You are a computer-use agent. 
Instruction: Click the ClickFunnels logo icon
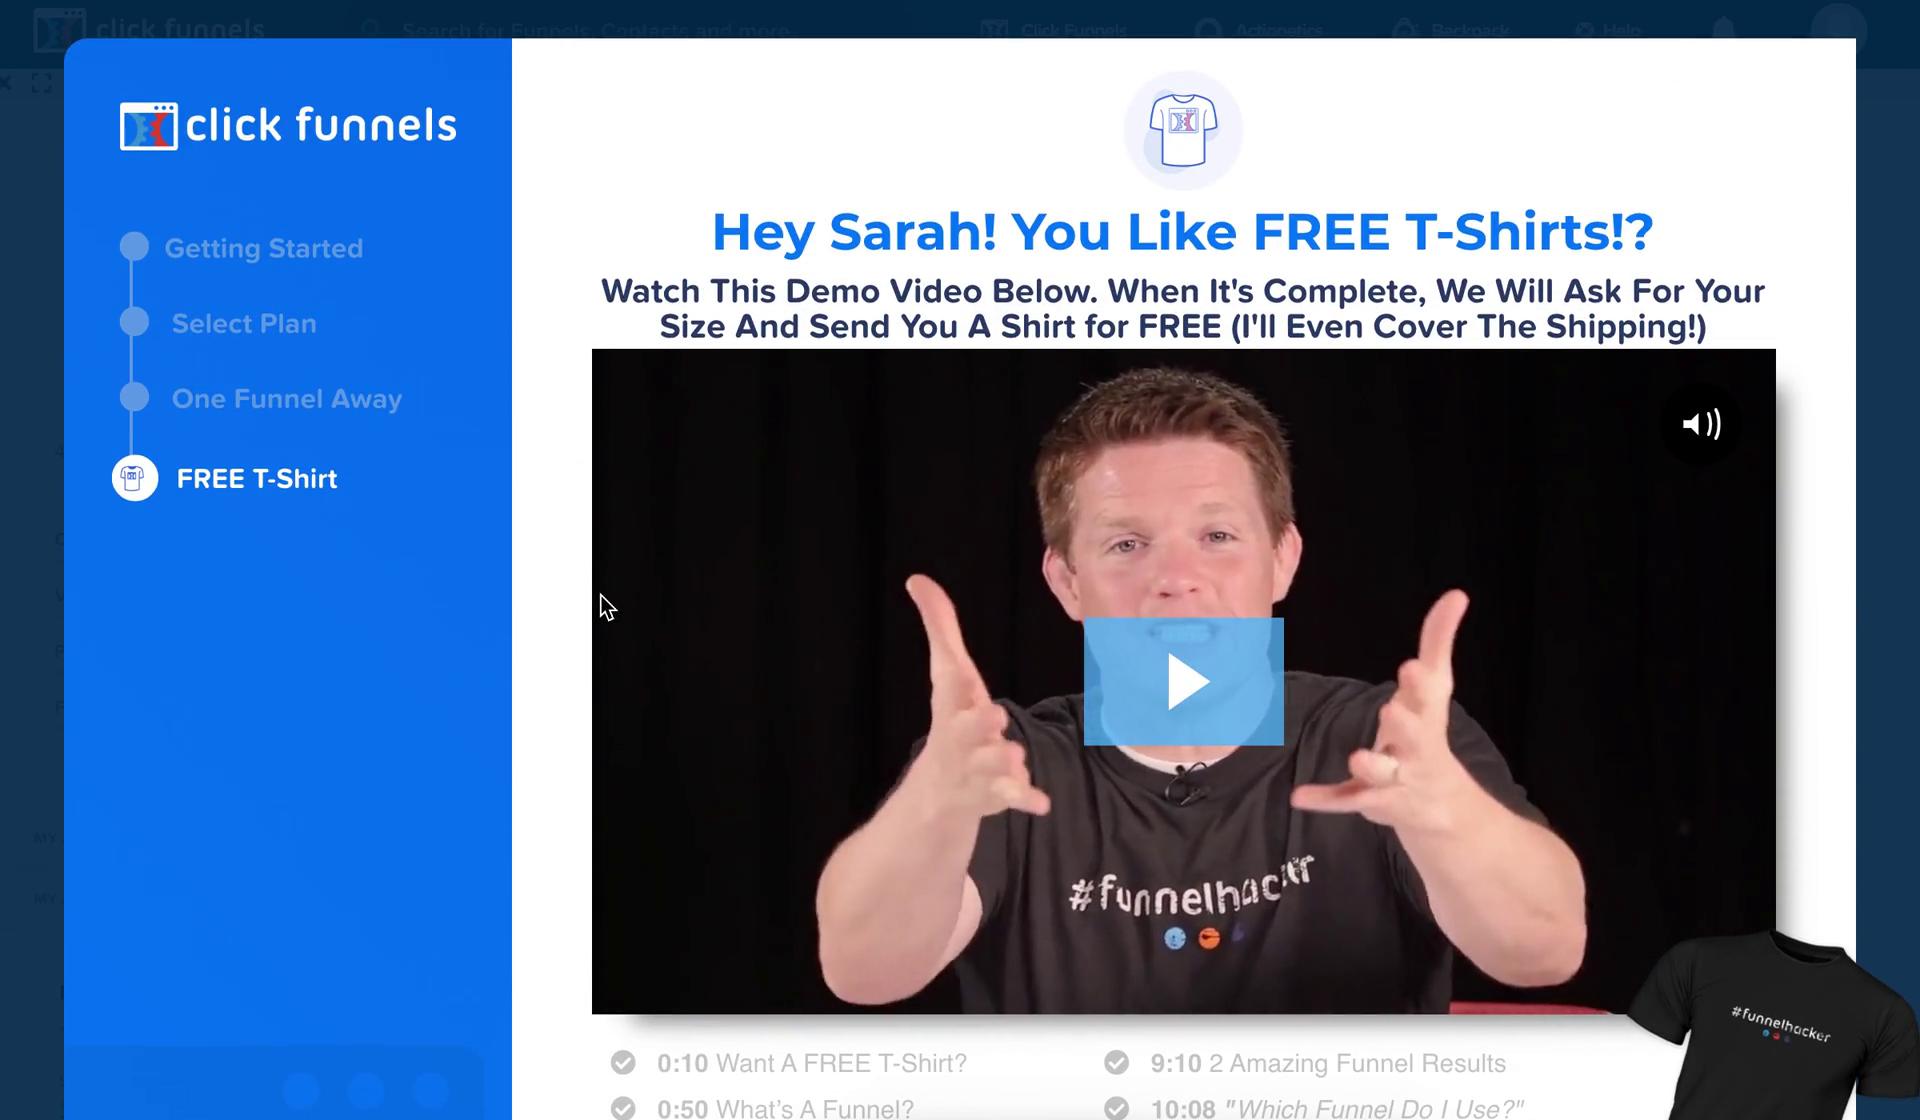148,124
